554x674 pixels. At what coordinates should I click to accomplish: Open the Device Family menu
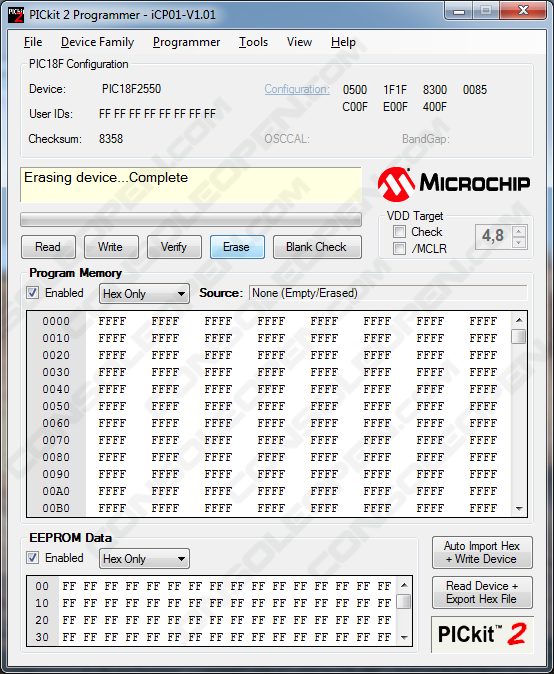[x=98, y=42]
